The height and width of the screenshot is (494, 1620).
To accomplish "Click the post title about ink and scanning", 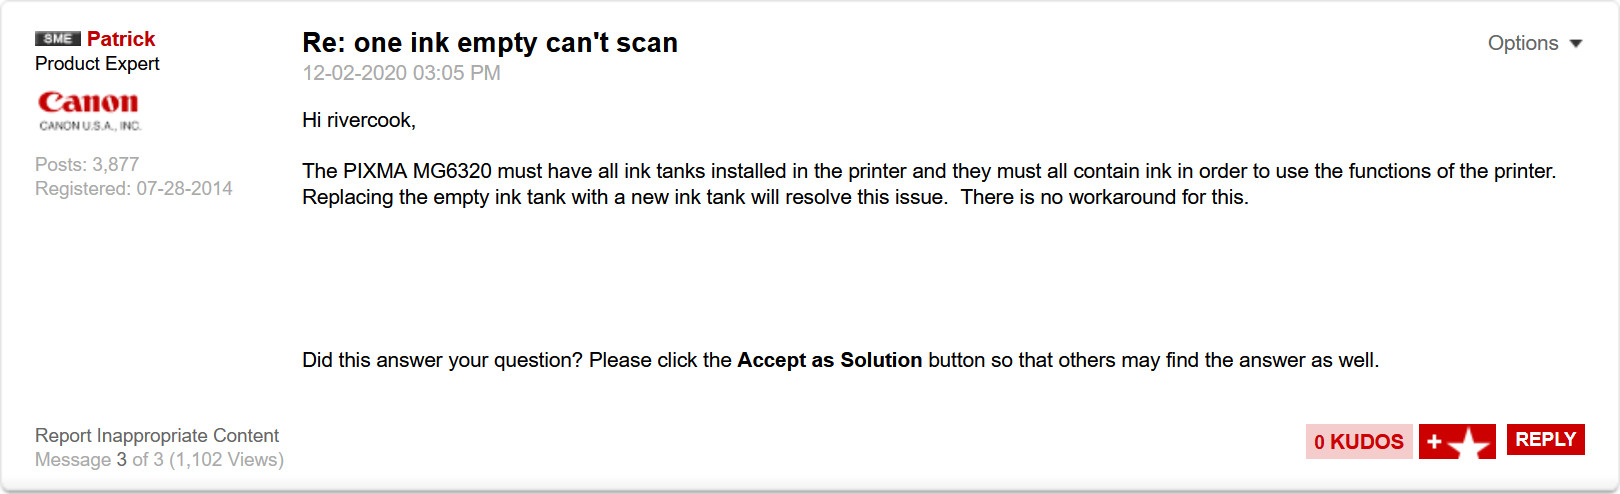I will point(490,43).
